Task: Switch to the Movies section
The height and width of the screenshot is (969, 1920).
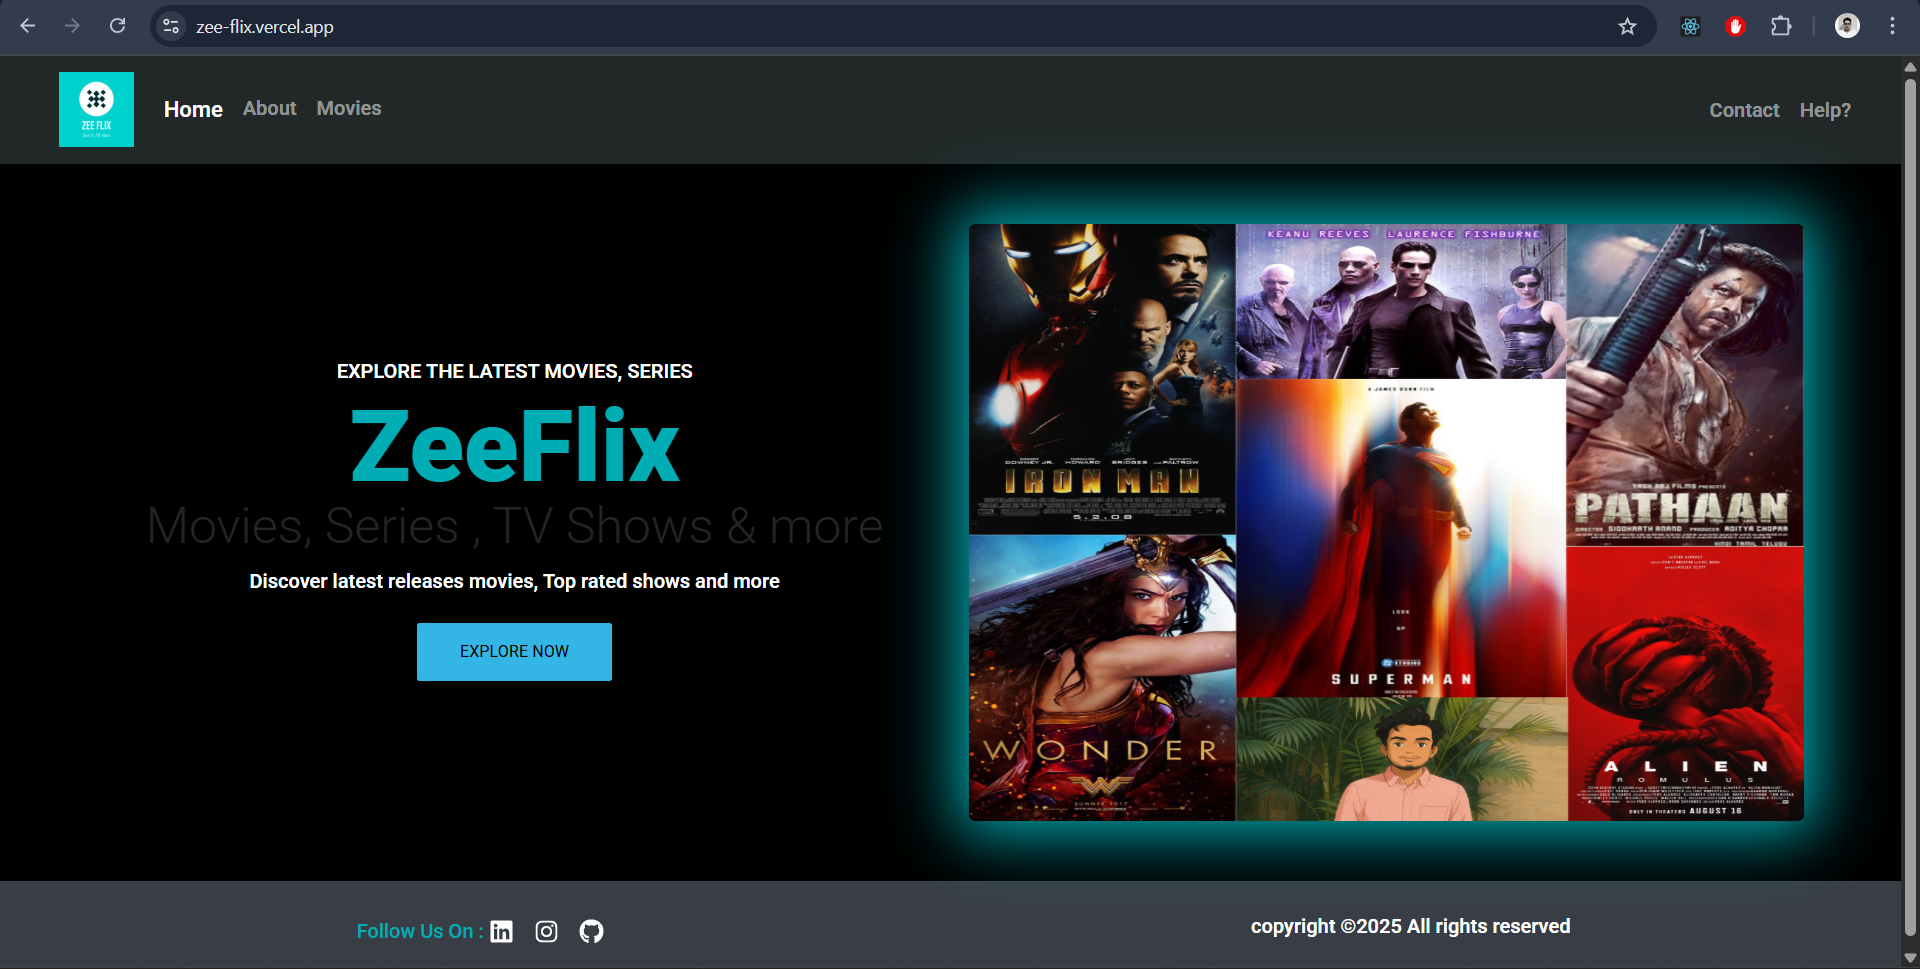Action: [x=348, y=108]
